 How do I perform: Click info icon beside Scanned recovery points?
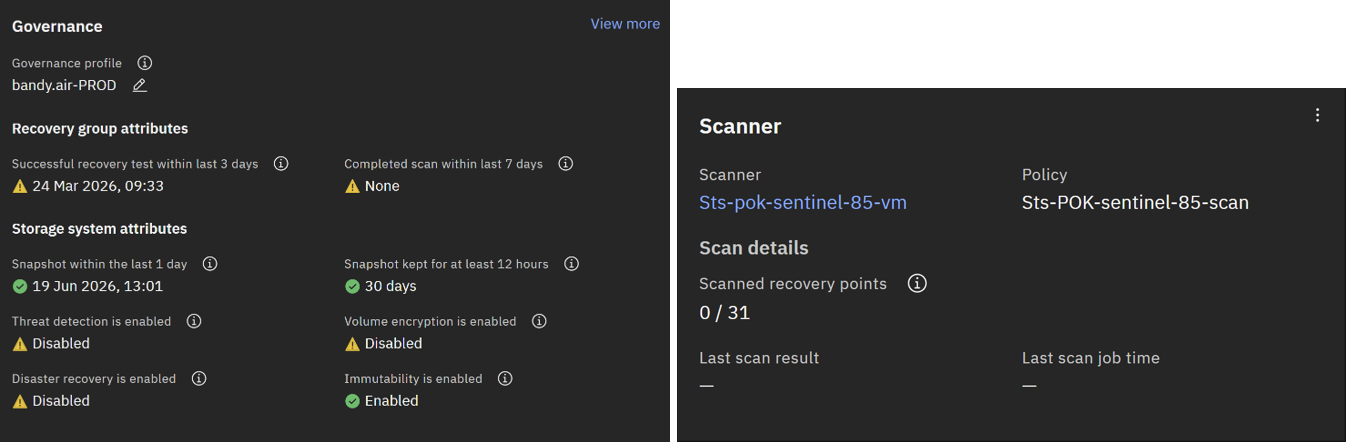point(917,284)
